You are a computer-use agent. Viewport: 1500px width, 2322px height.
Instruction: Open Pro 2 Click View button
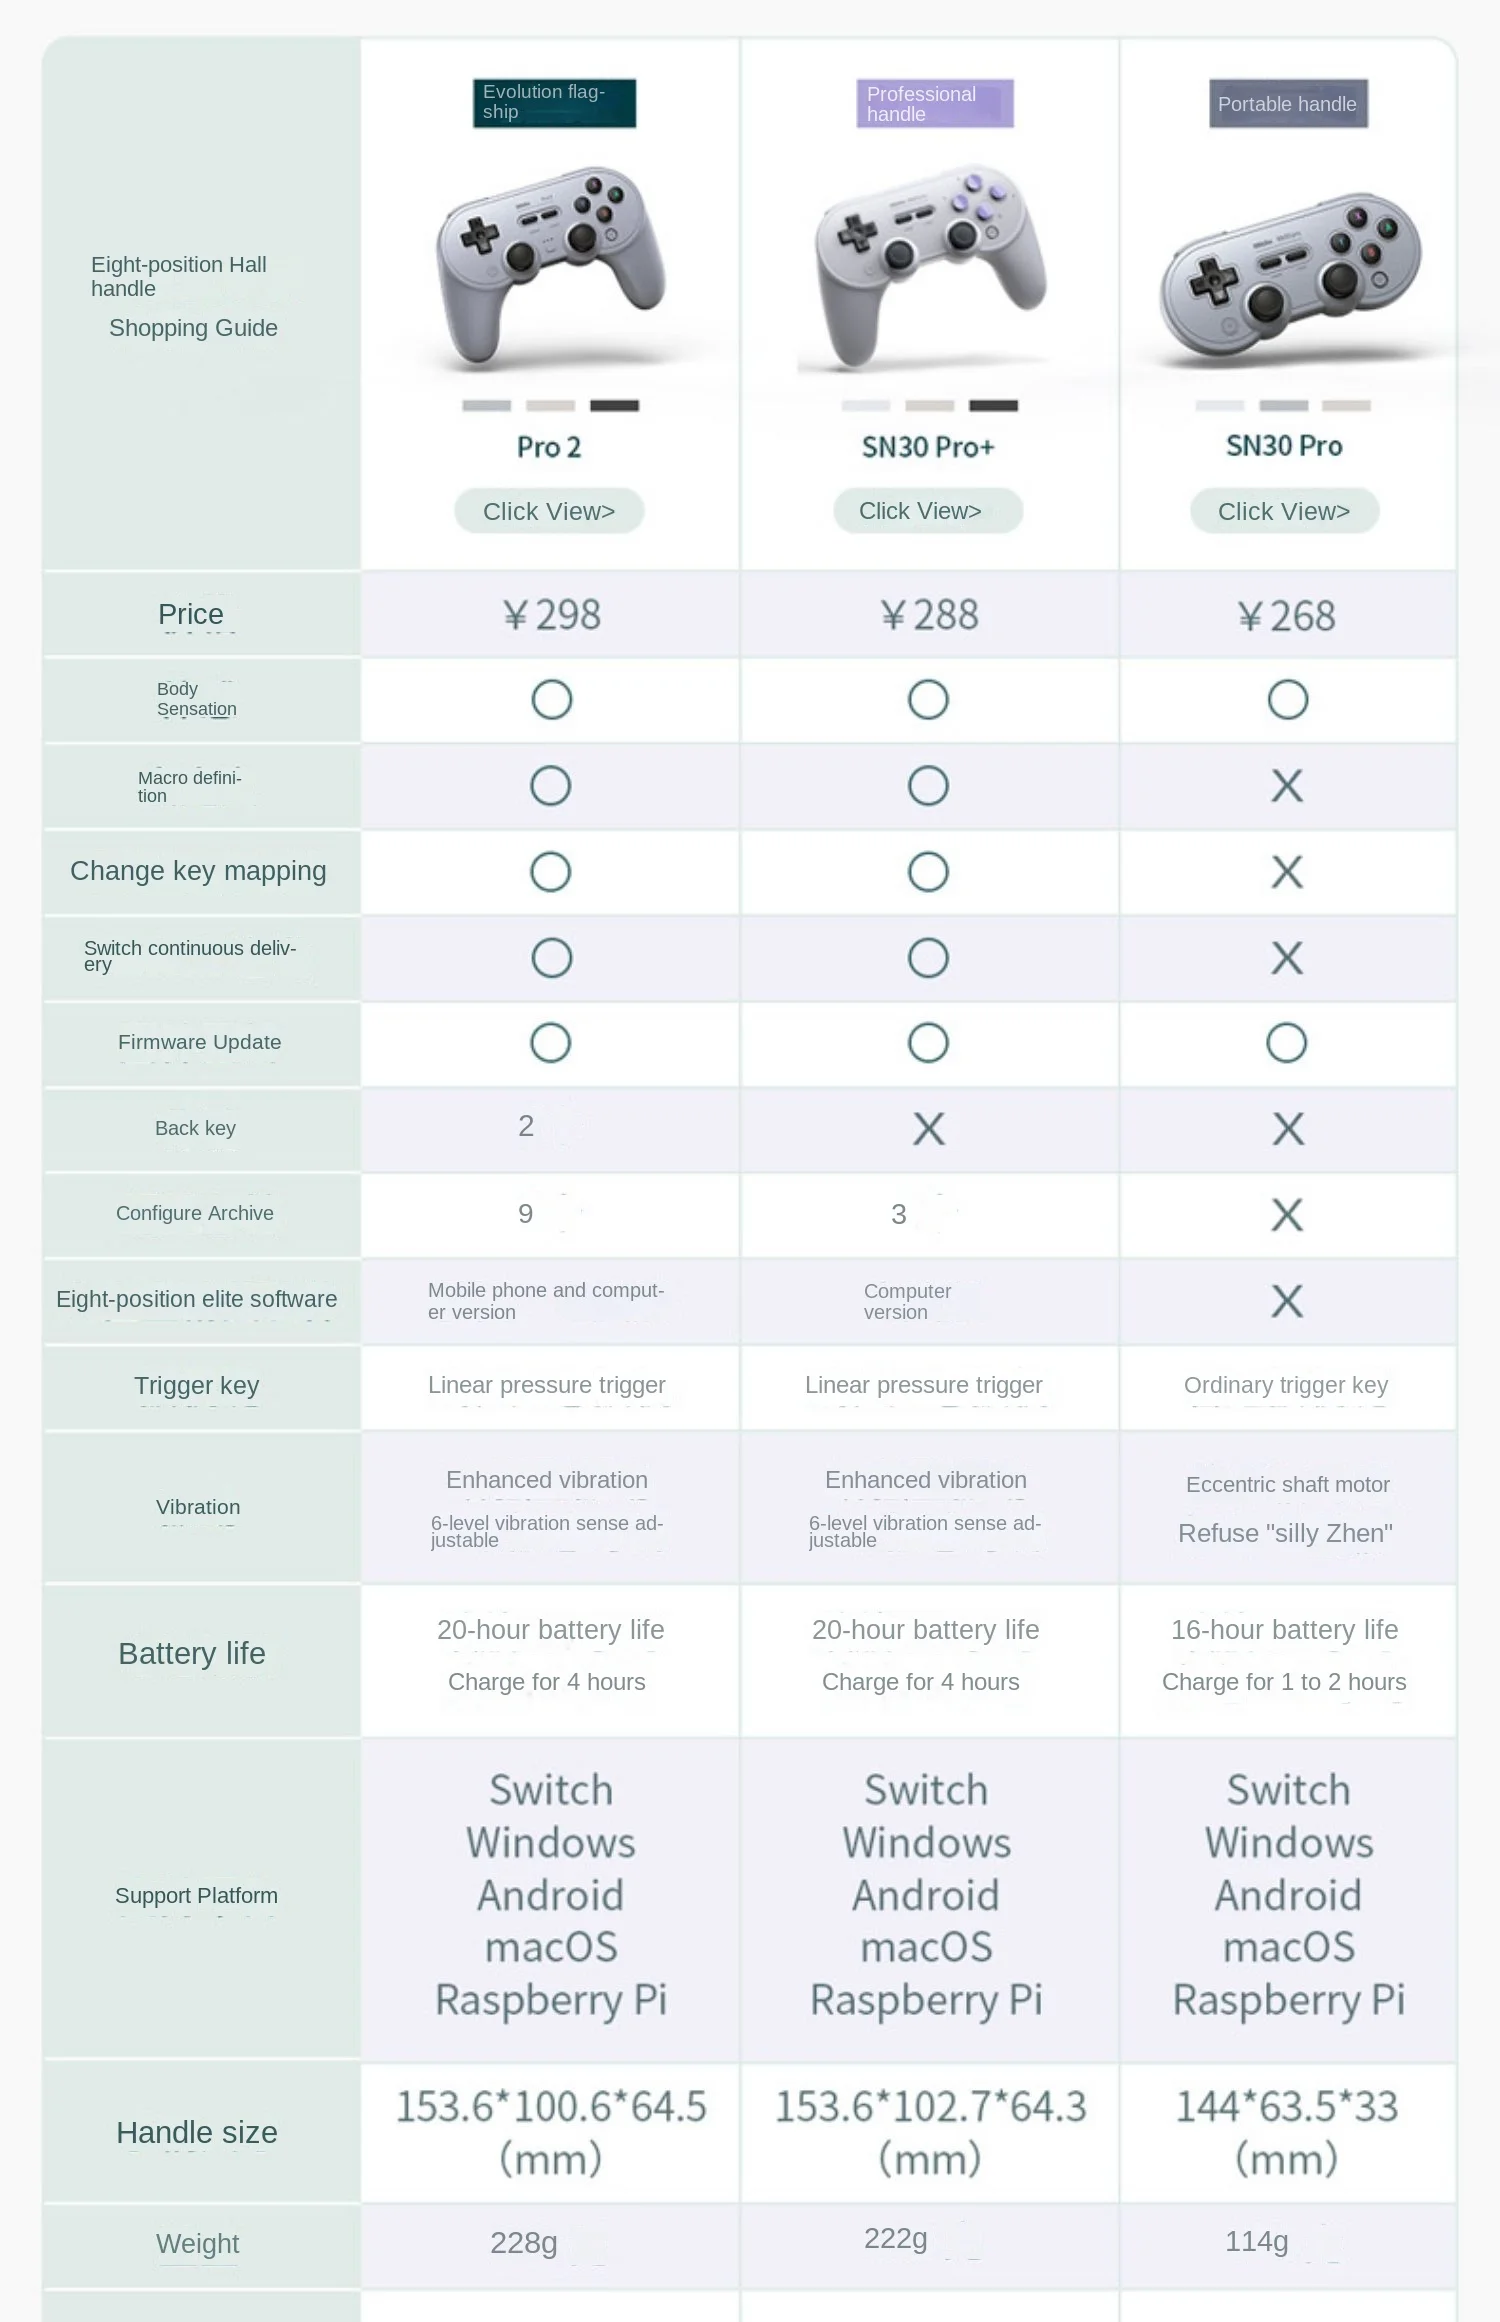[549, 511]
